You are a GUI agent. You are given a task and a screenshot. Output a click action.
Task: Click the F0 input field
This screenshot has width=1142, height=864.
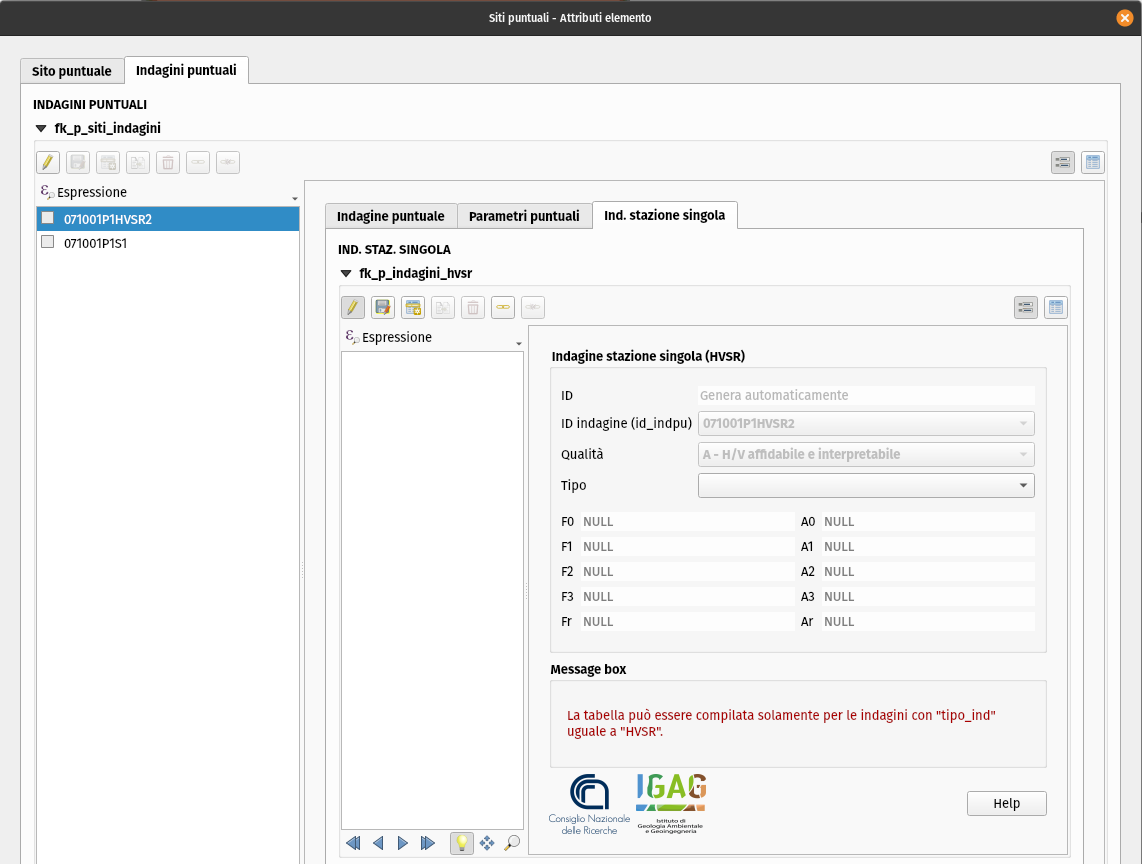(687, 522)
